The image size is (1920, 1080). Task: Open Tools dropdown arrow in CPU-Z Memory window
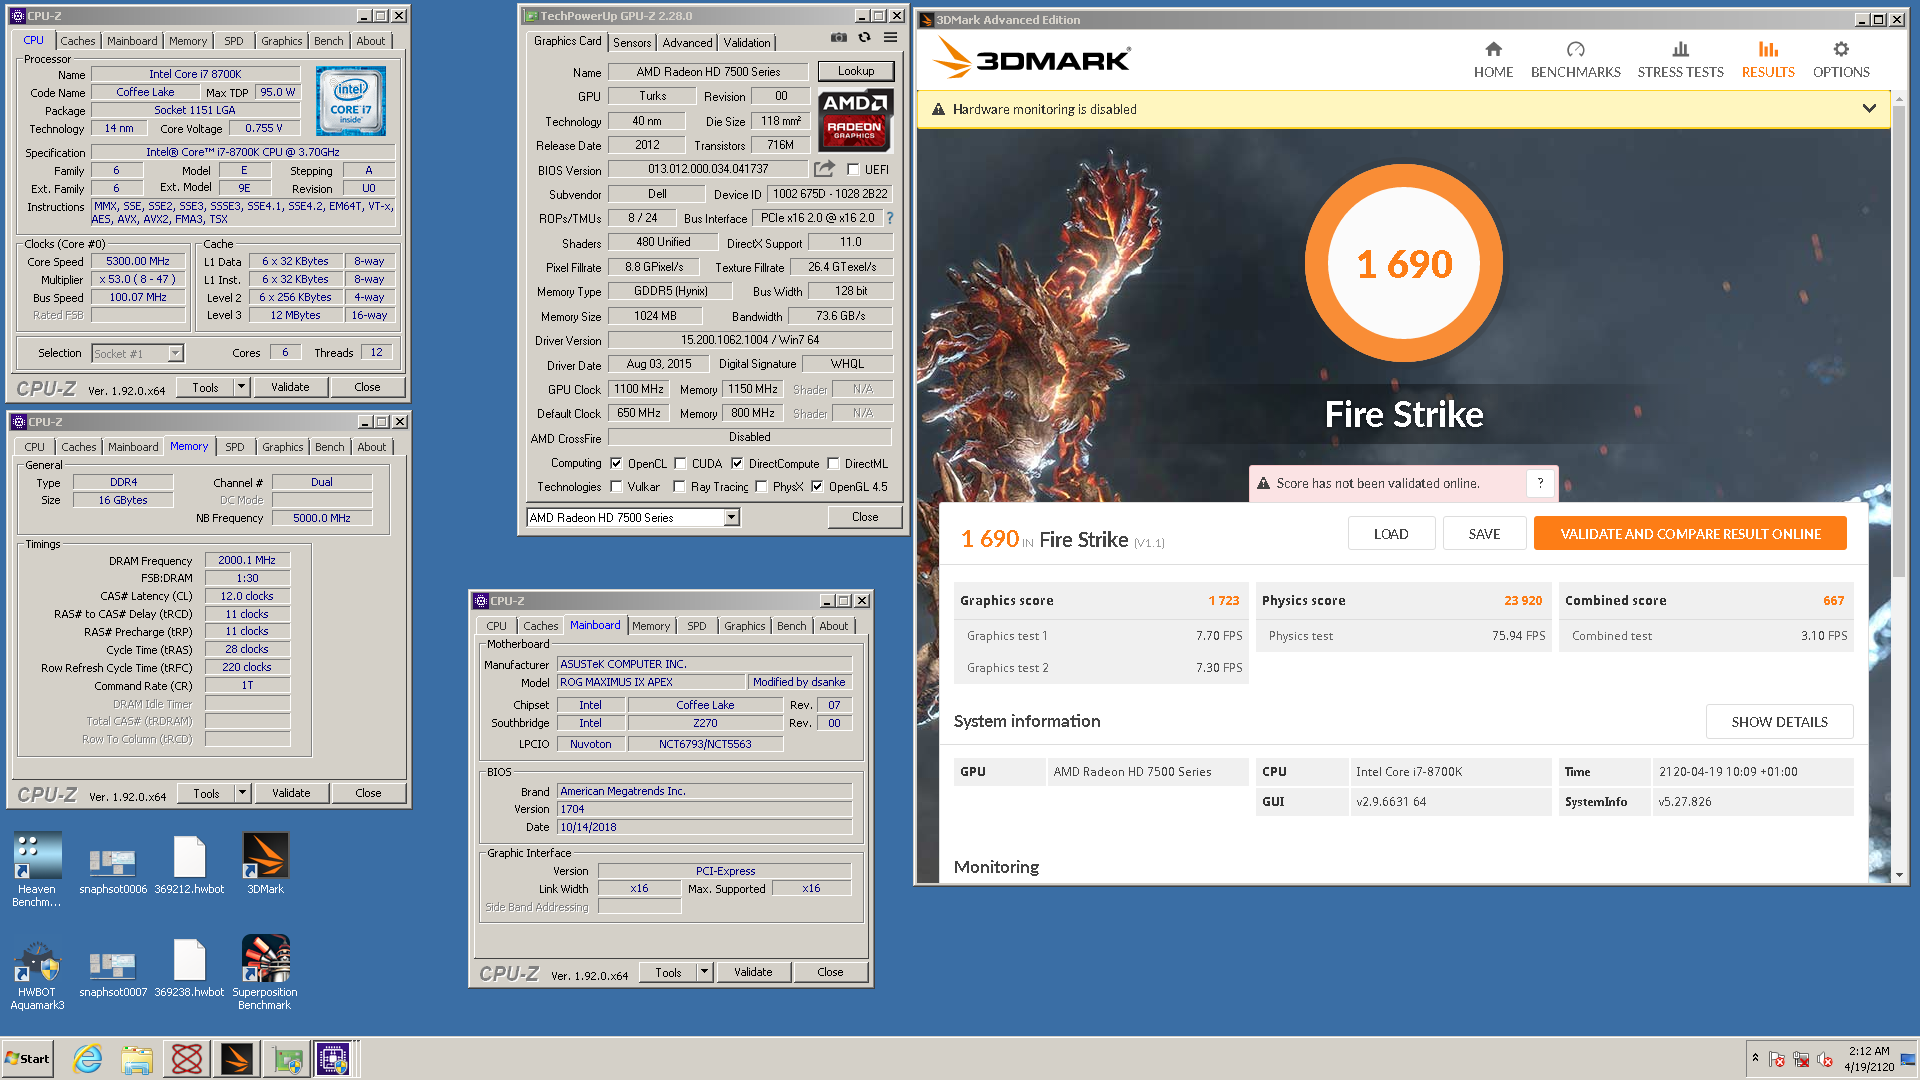click(x=242, y=793)
